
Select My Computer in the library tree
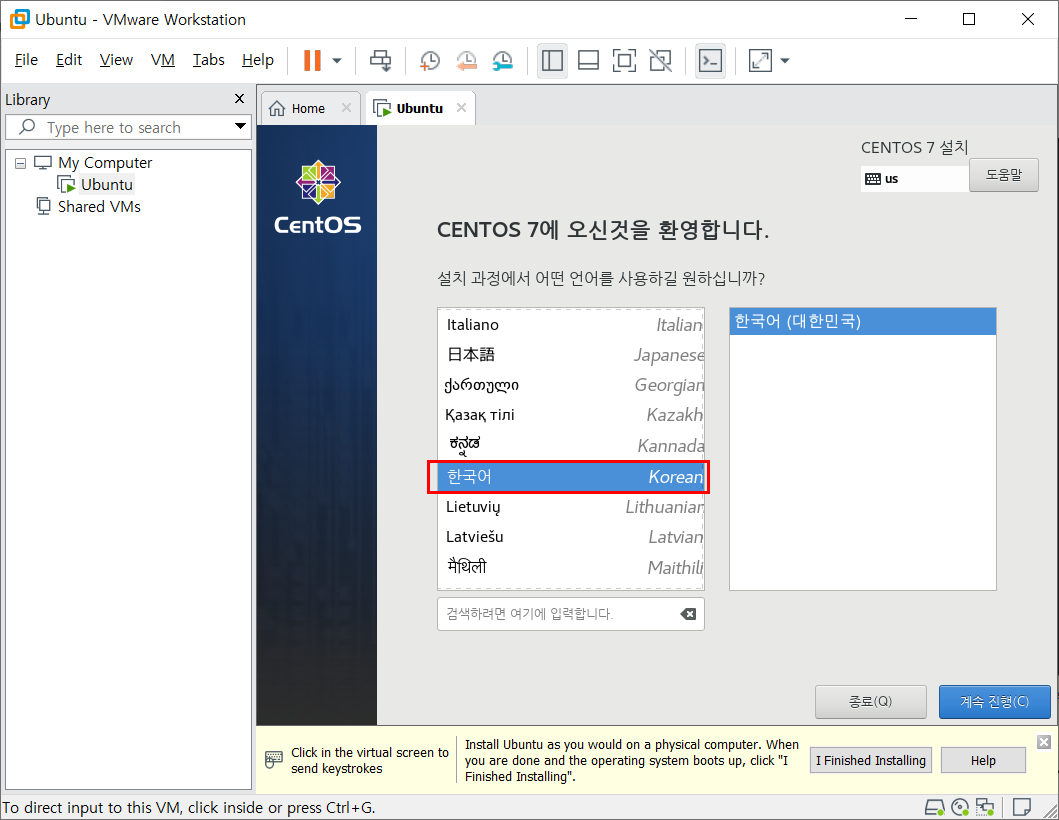105,163
